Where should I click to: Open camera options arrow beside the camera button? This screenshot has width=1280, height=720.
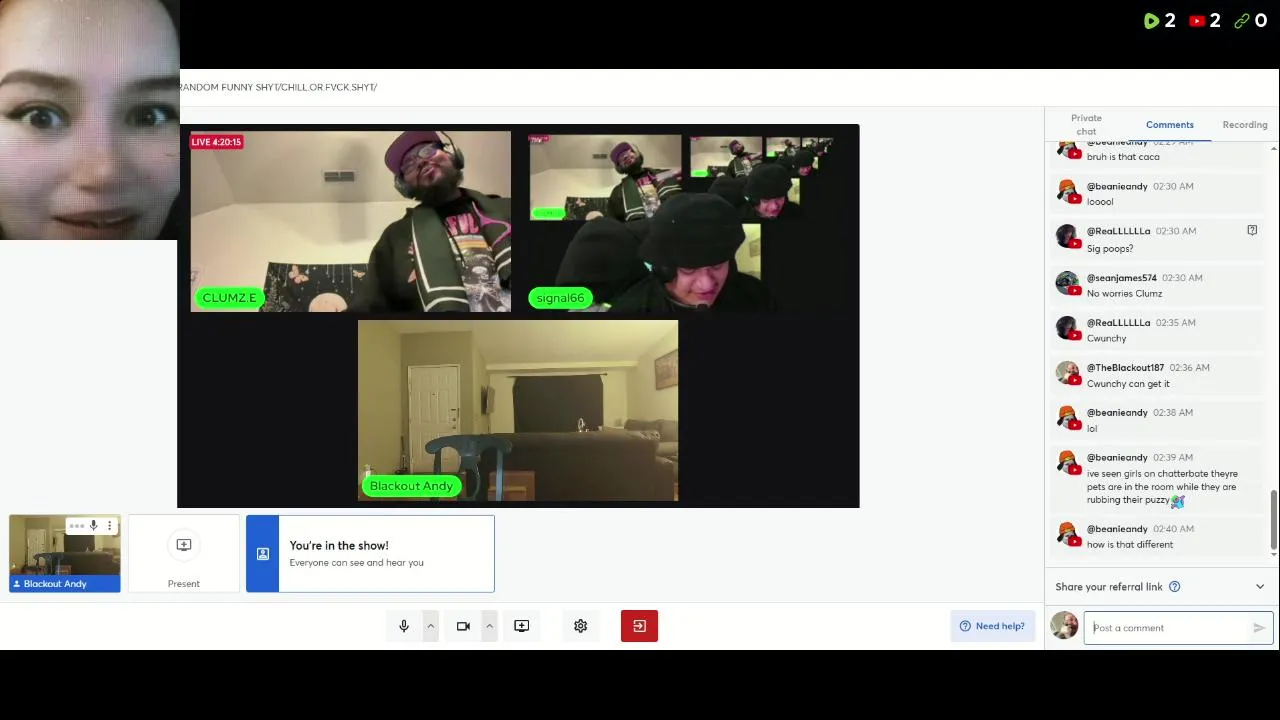tap(489, 626)
